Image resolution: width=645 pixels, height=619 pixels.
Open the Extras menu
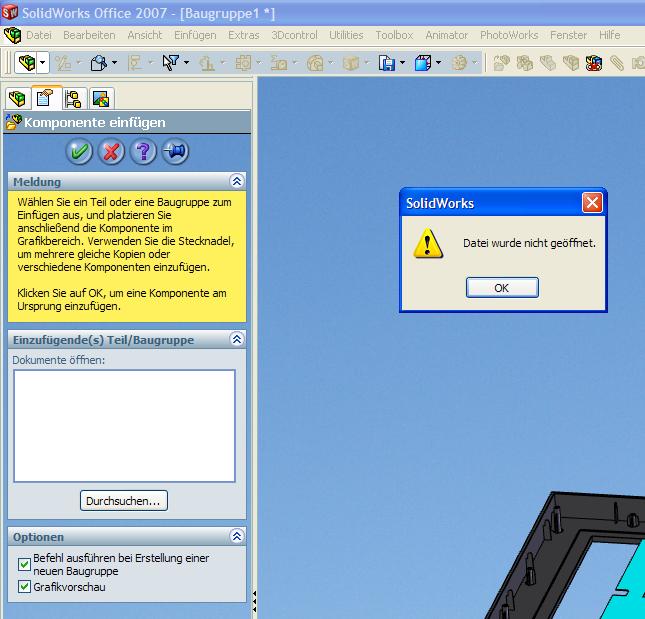(x=244, y=35)
